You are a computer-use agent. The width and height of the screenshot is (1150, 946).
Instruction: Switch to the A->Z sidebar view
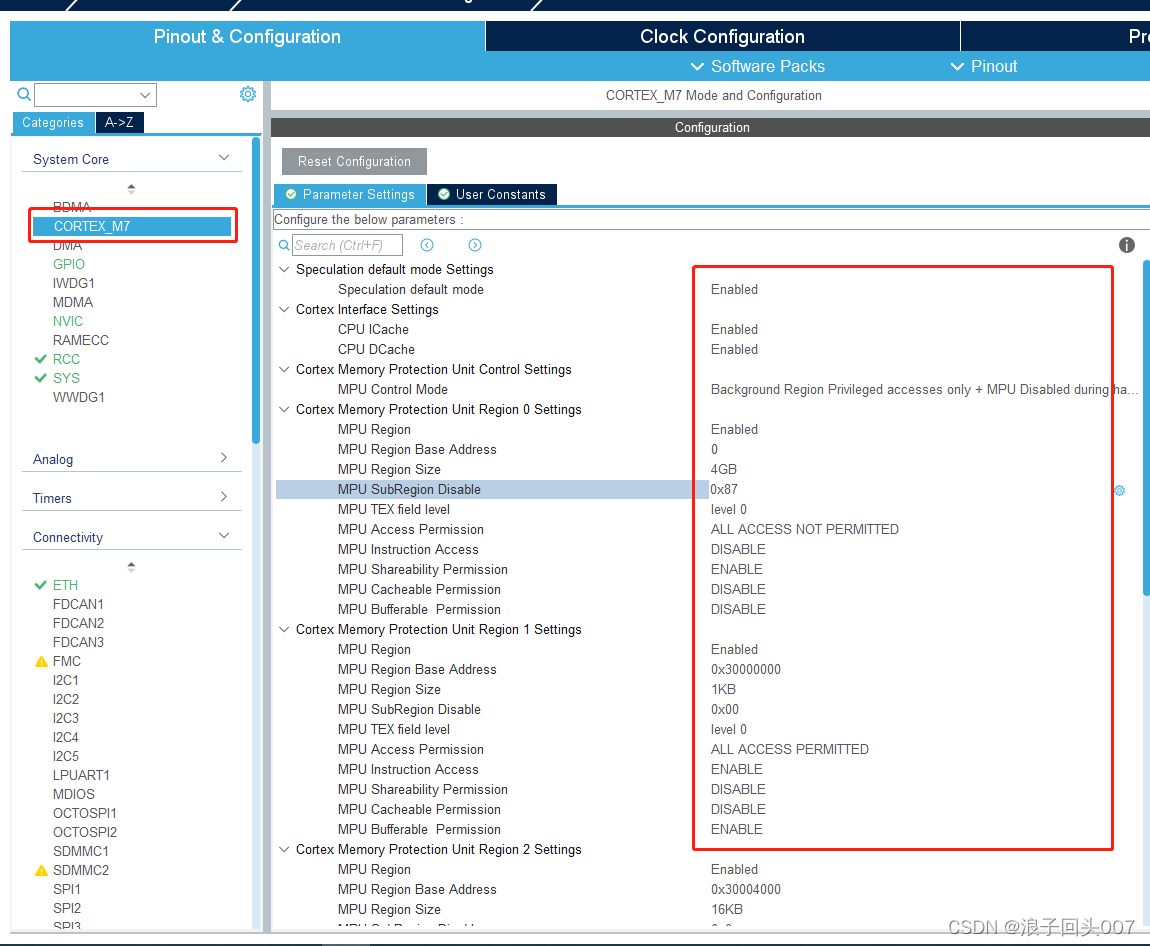pyautogui.click(x=119, y=122)
